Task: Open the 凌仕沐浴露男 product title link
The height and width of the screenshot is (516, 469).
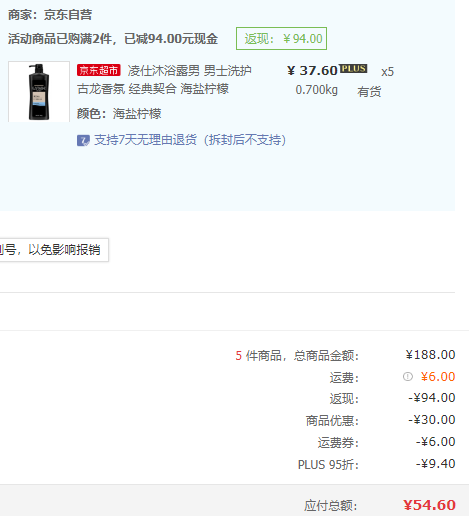Action: 164,80
